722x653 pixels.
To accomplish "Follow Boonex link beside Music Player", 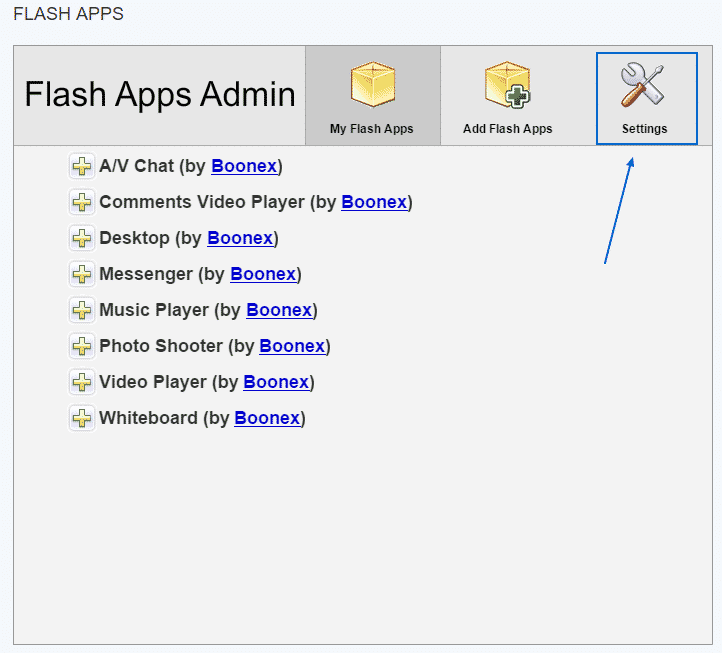I will coord(279,310).
